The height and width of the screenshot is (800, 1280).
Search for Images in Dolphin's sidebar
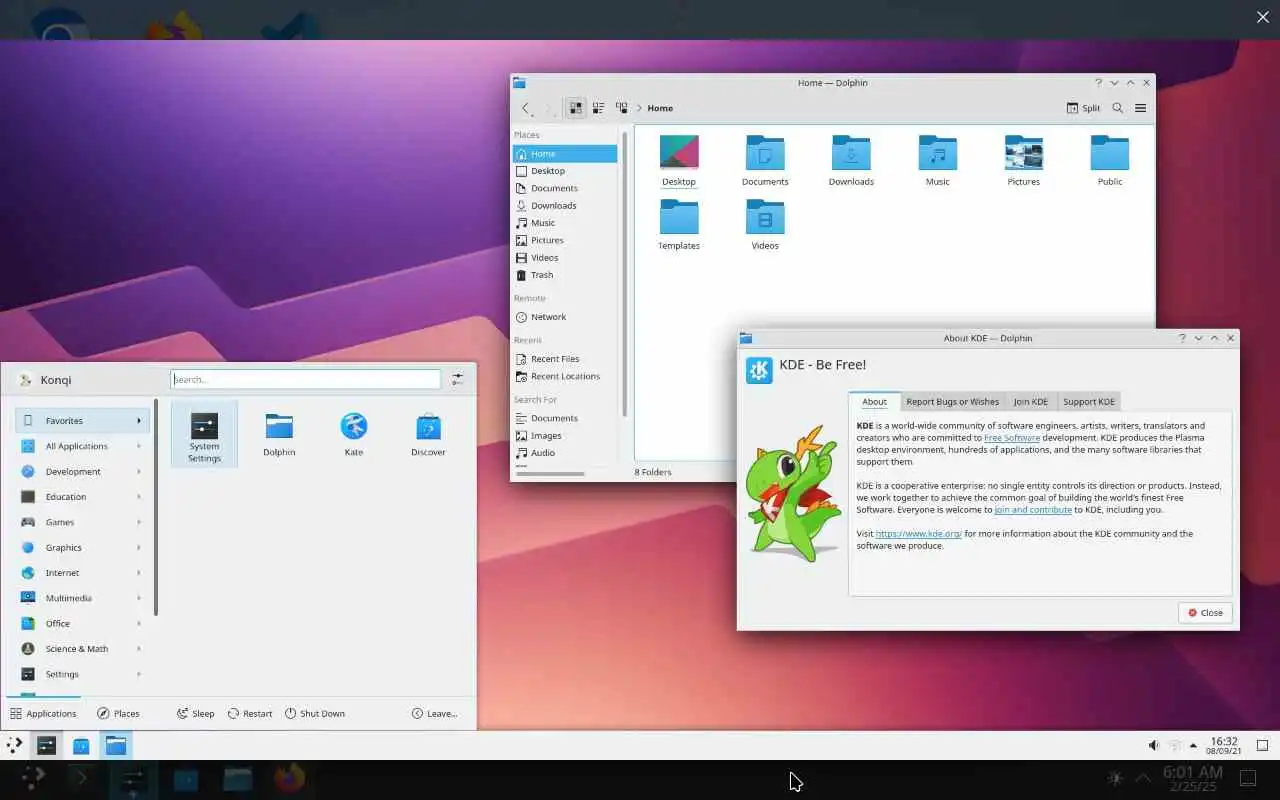coord(565,436)
